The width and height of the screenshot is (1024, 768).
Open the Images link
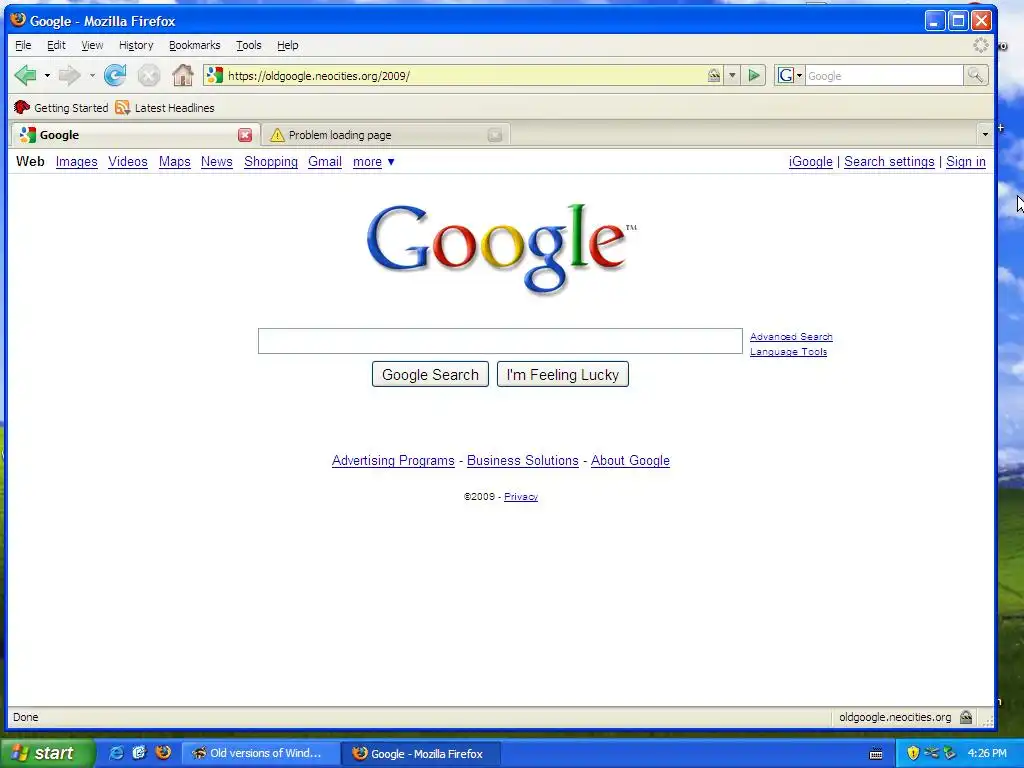(x=76, y=162)
